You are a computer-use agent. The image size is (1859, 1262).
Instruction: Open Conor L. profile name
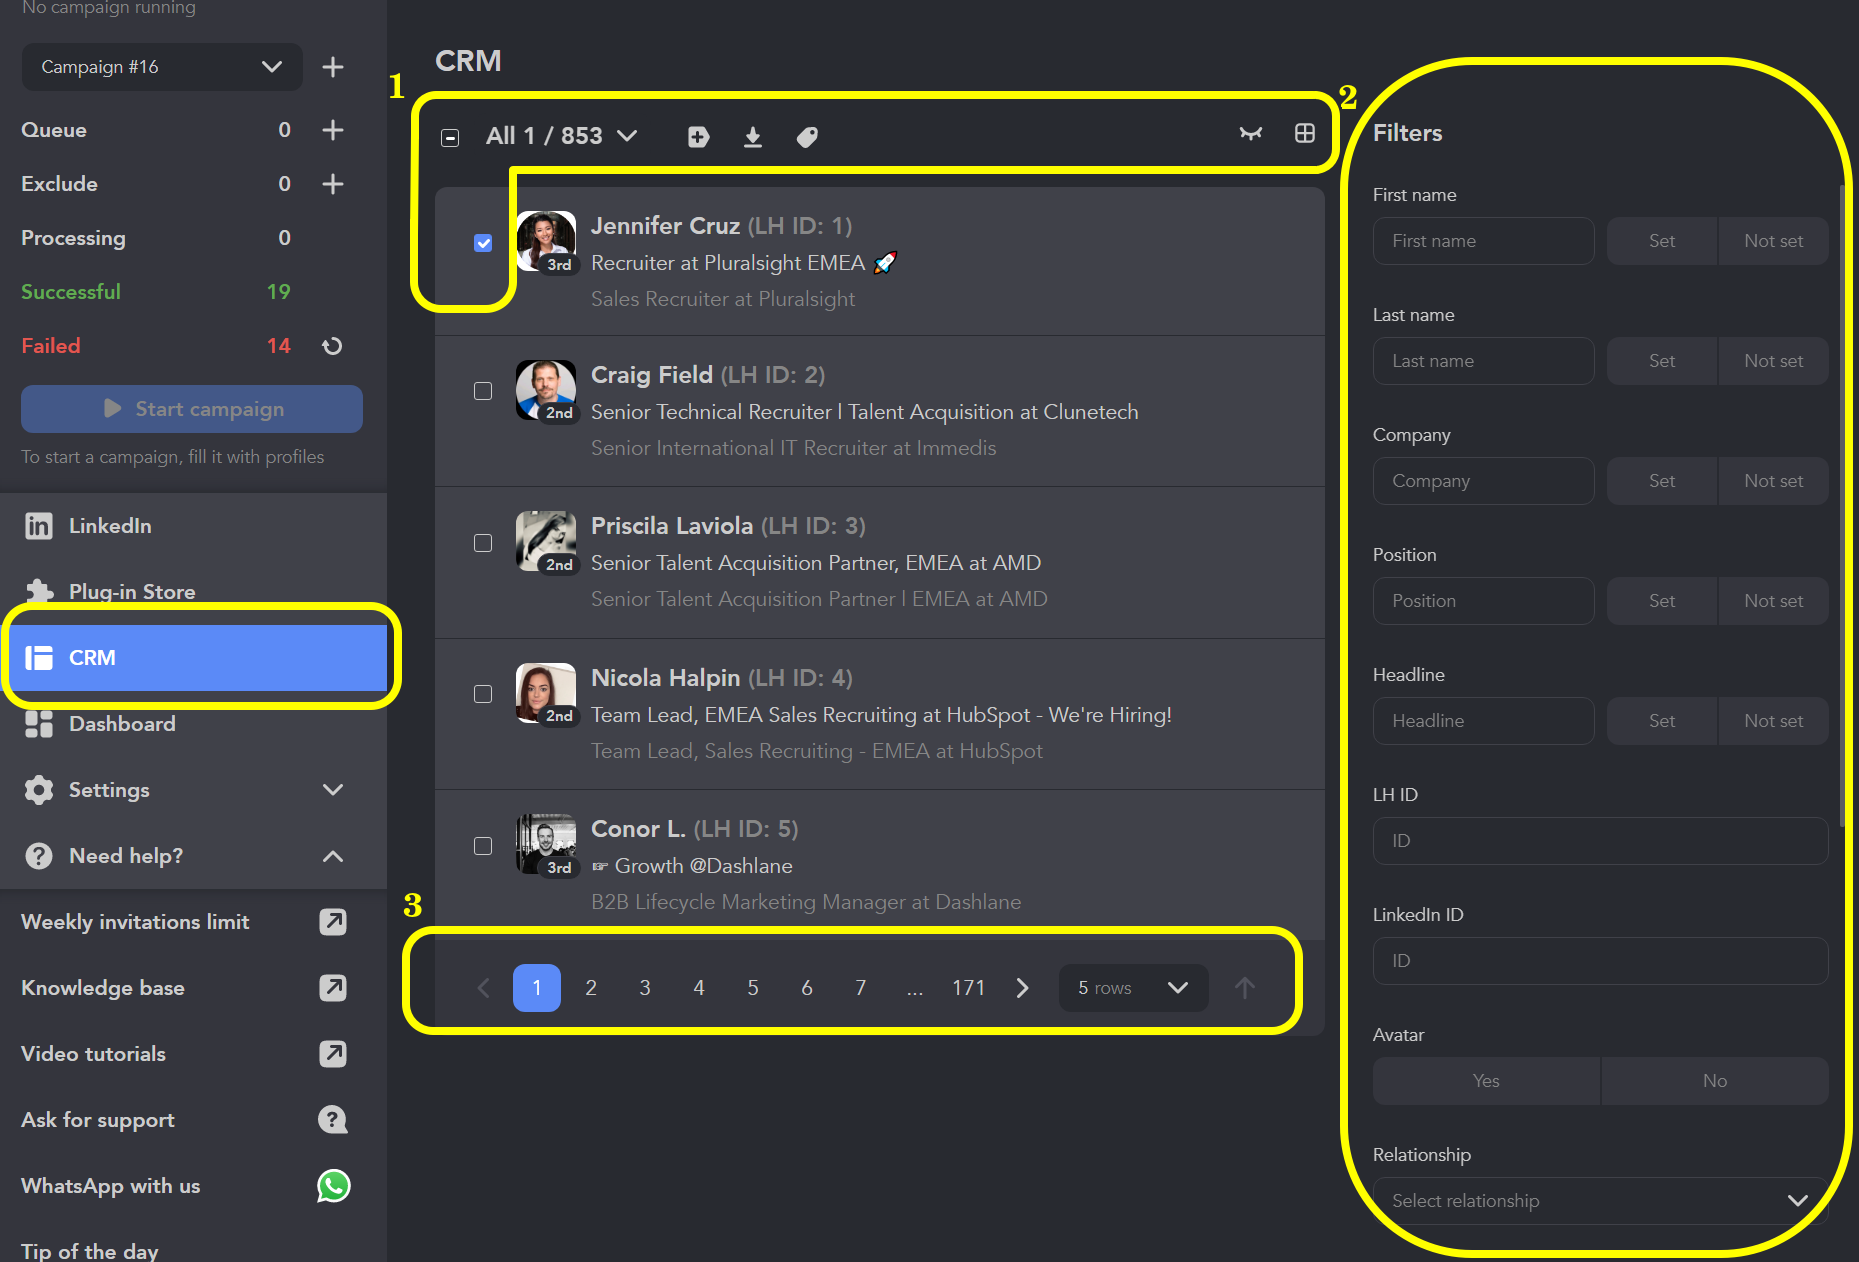pyautogui.click(x=638, y=829)
